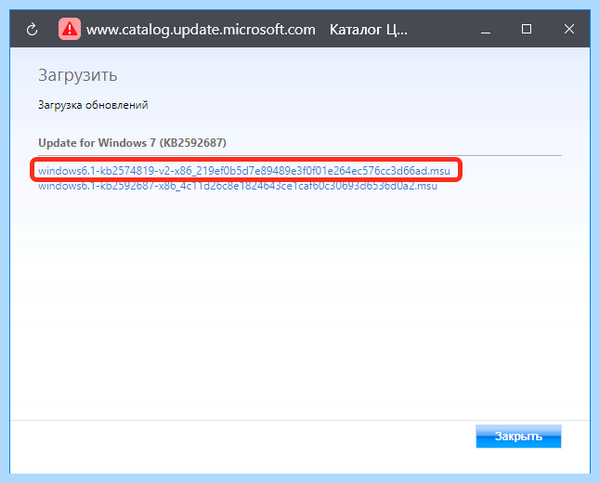The height and width of the screenshot is (483, 600).
Task: Select the www.catalog.update.microsoft.com address text
Action: click(x=201, y=29)
